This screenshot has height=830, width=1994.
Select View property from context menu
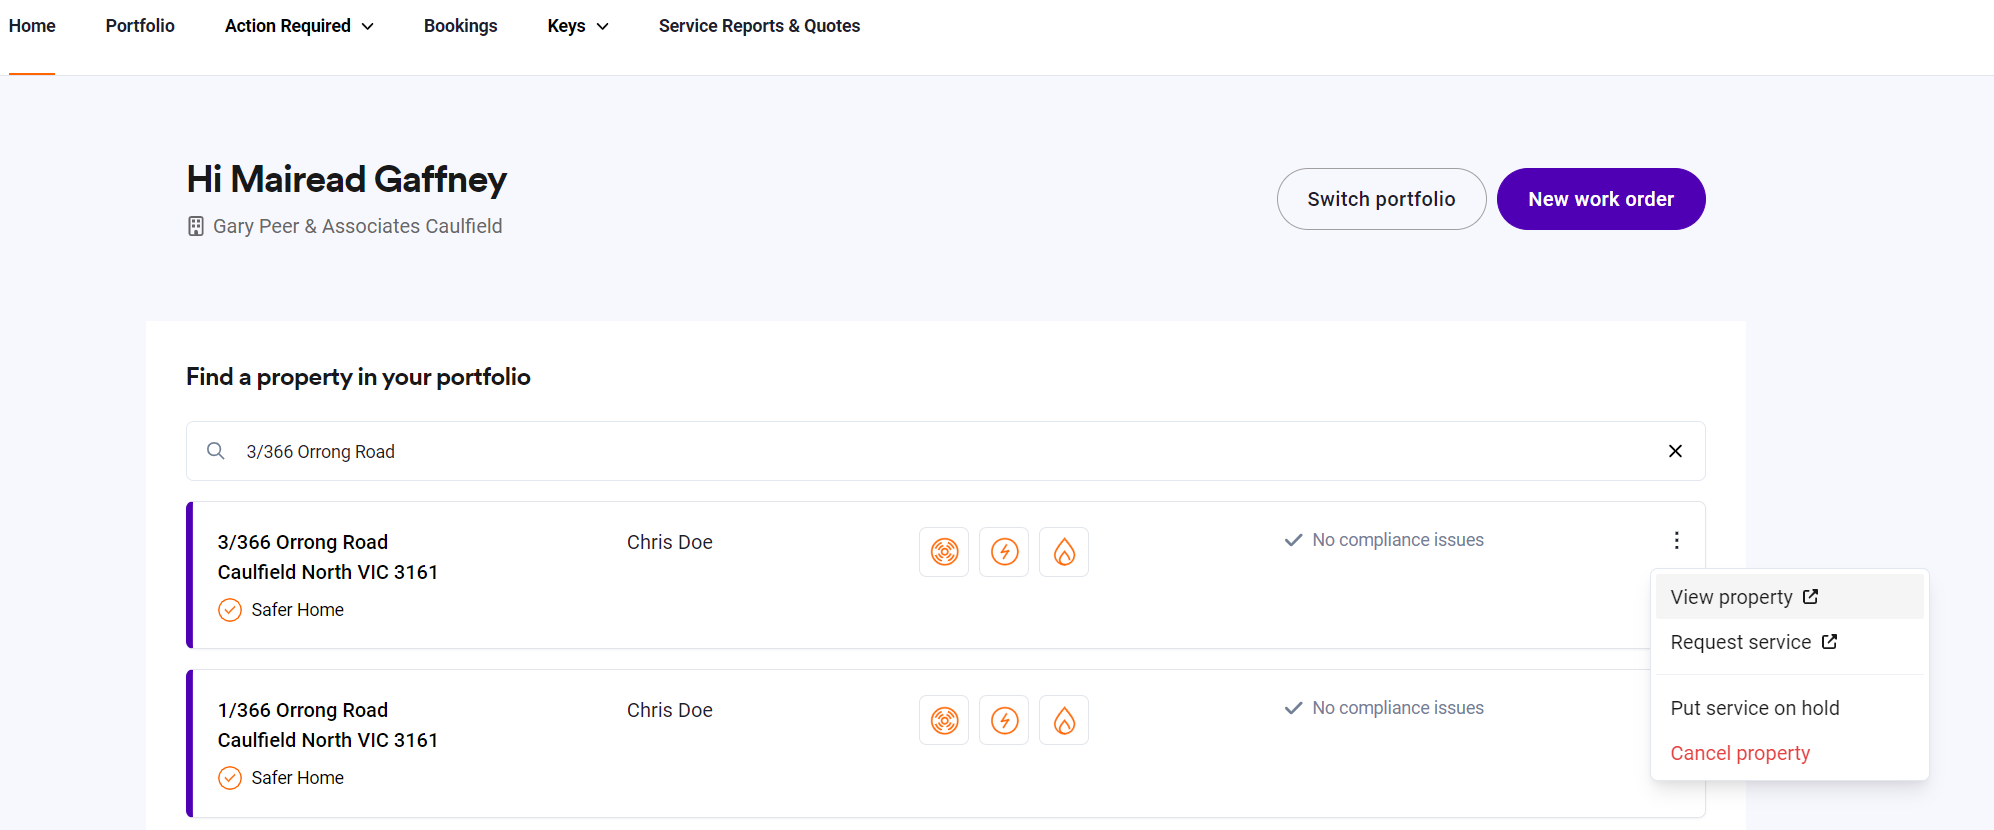1743,597
